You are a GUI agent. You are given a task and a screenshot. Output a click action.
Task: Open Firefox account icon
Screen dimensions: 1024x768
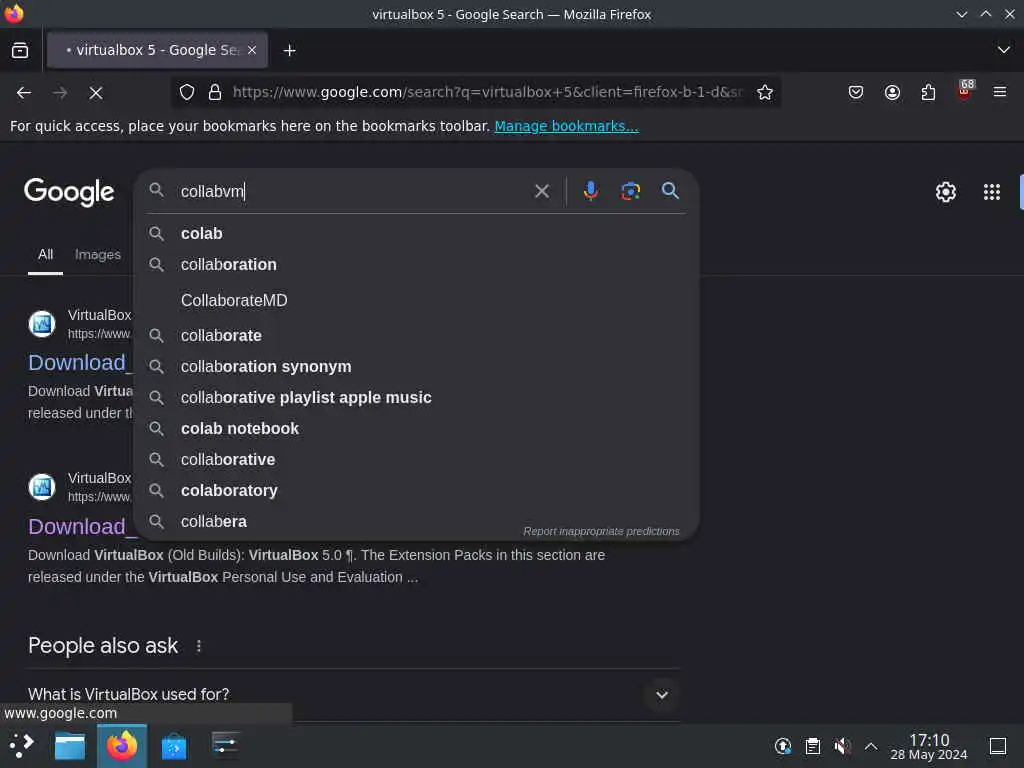click(892, 92)
